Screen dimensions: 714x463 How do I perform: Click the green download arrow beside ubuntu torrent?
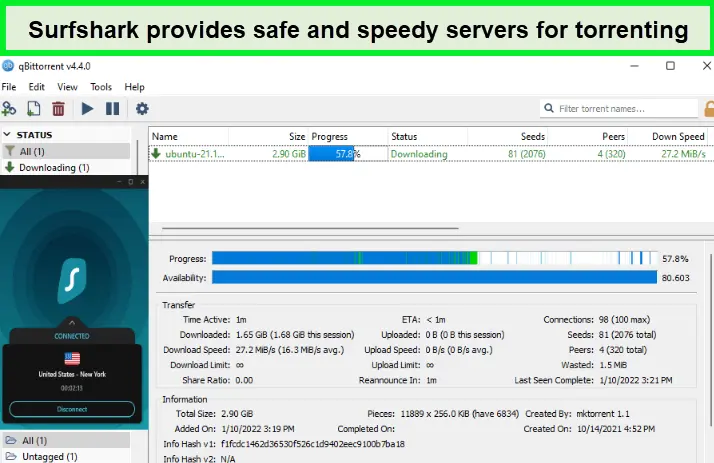point(156,153)
